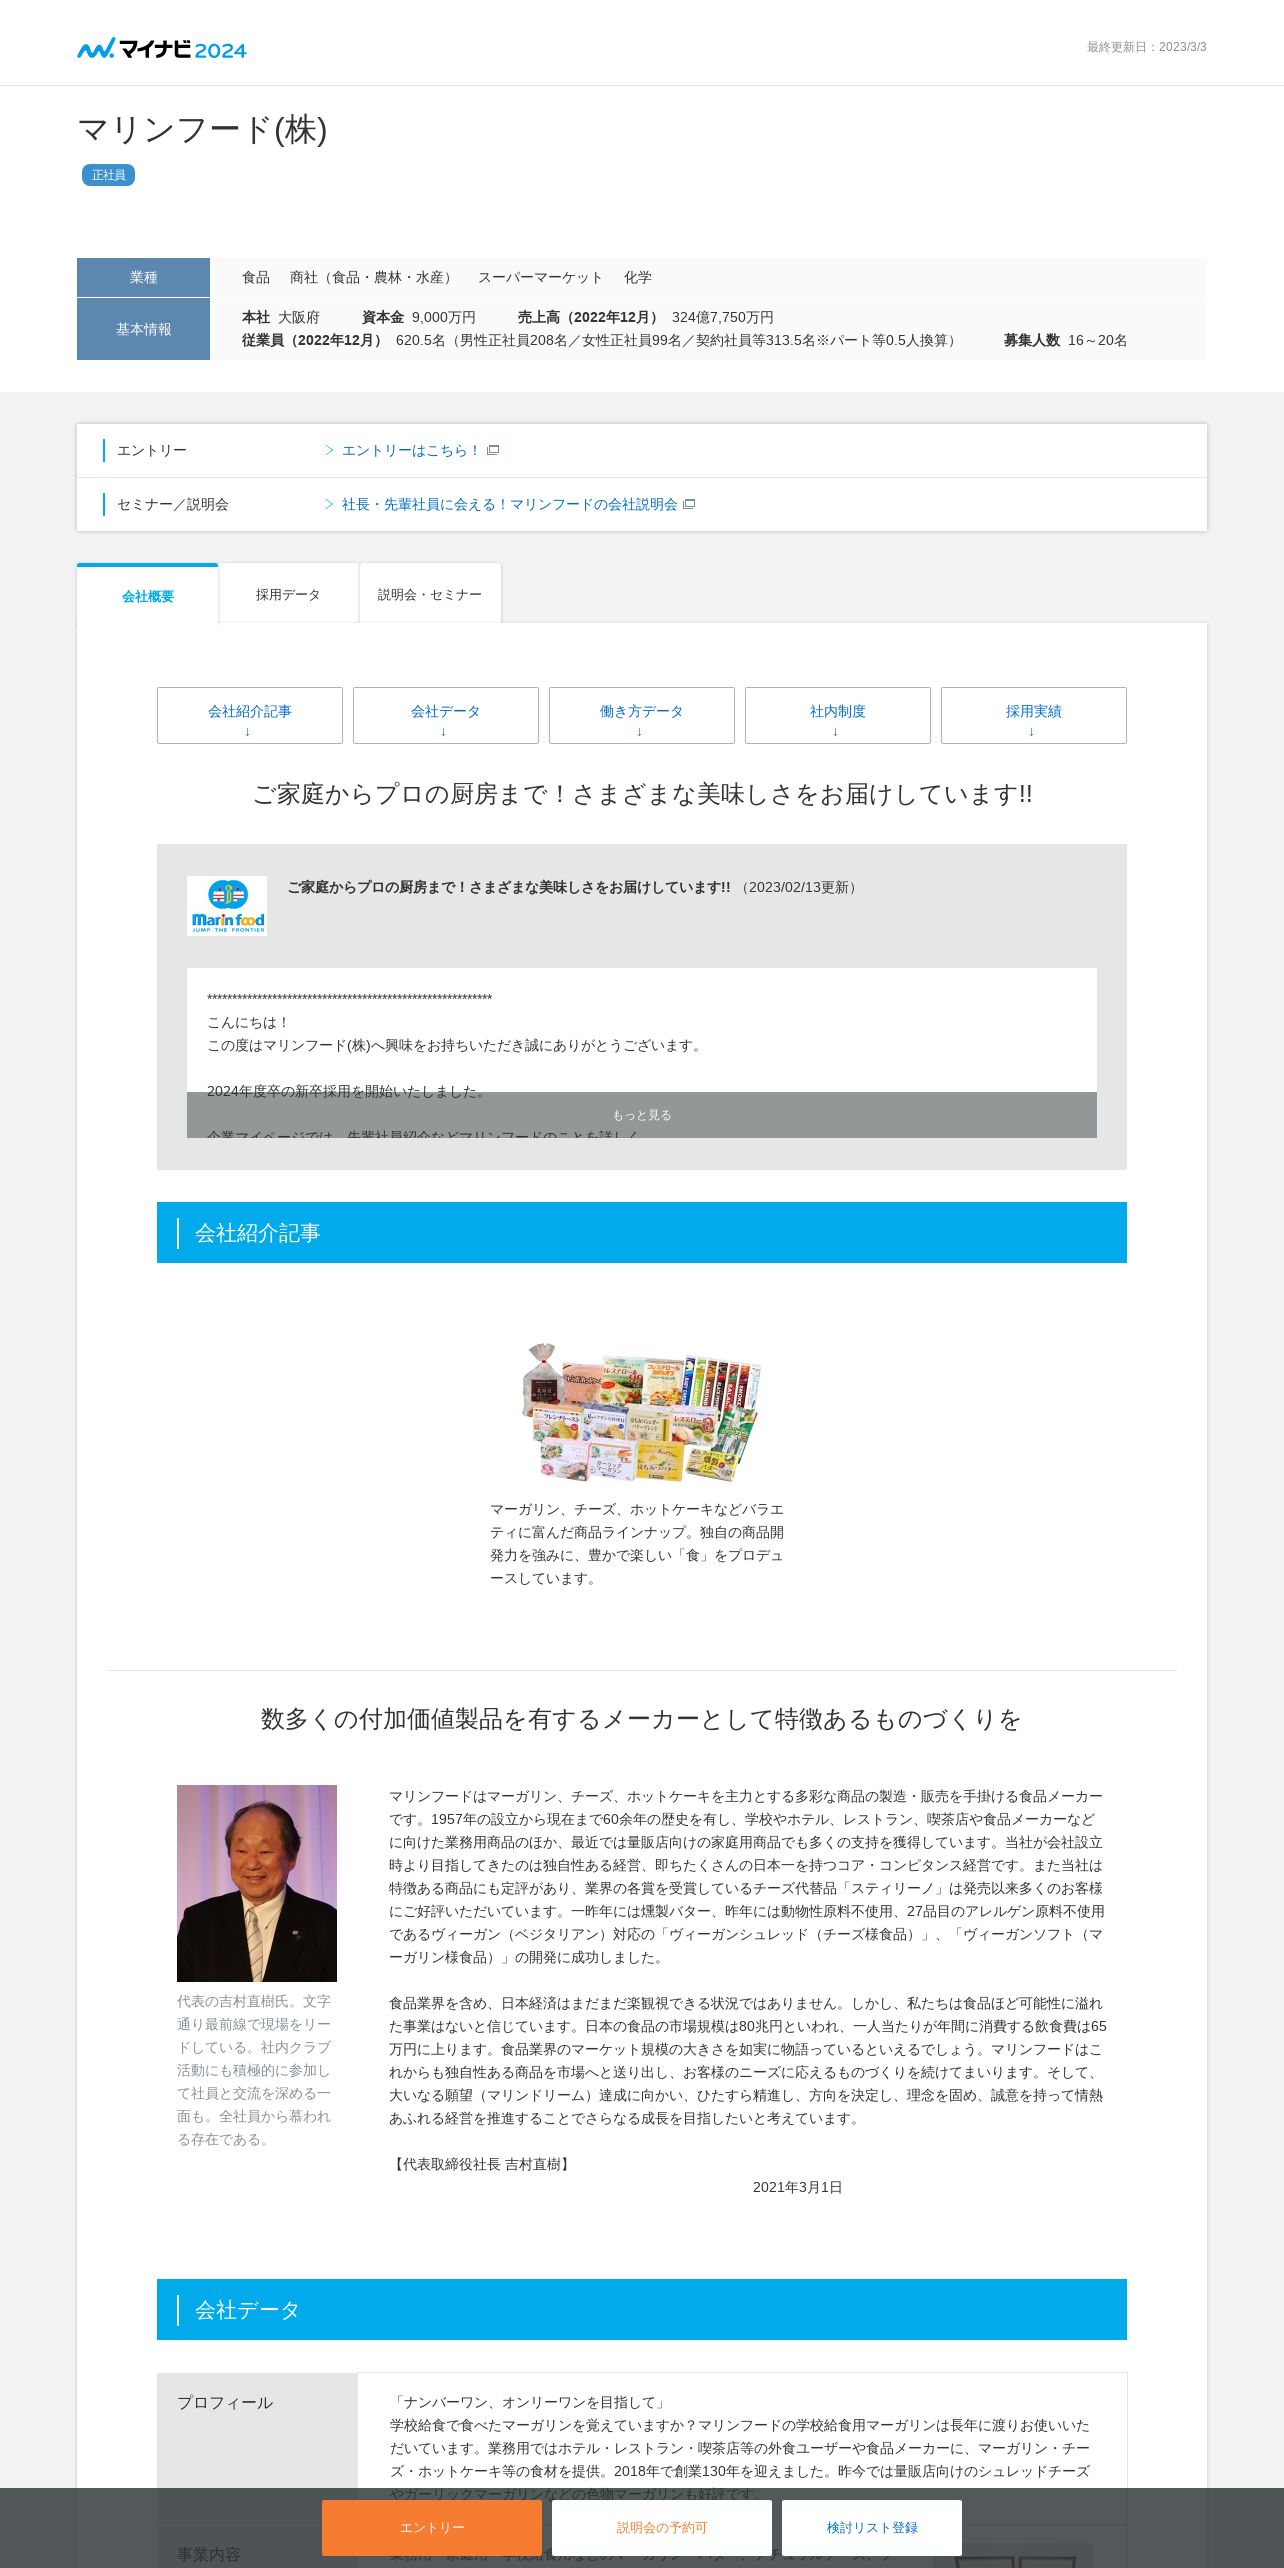Click the 【代表取締役社長 吉村直樹】 signature
Image resolution: width=1284 pixels, height=2568 pixels.
[481, 2165]
